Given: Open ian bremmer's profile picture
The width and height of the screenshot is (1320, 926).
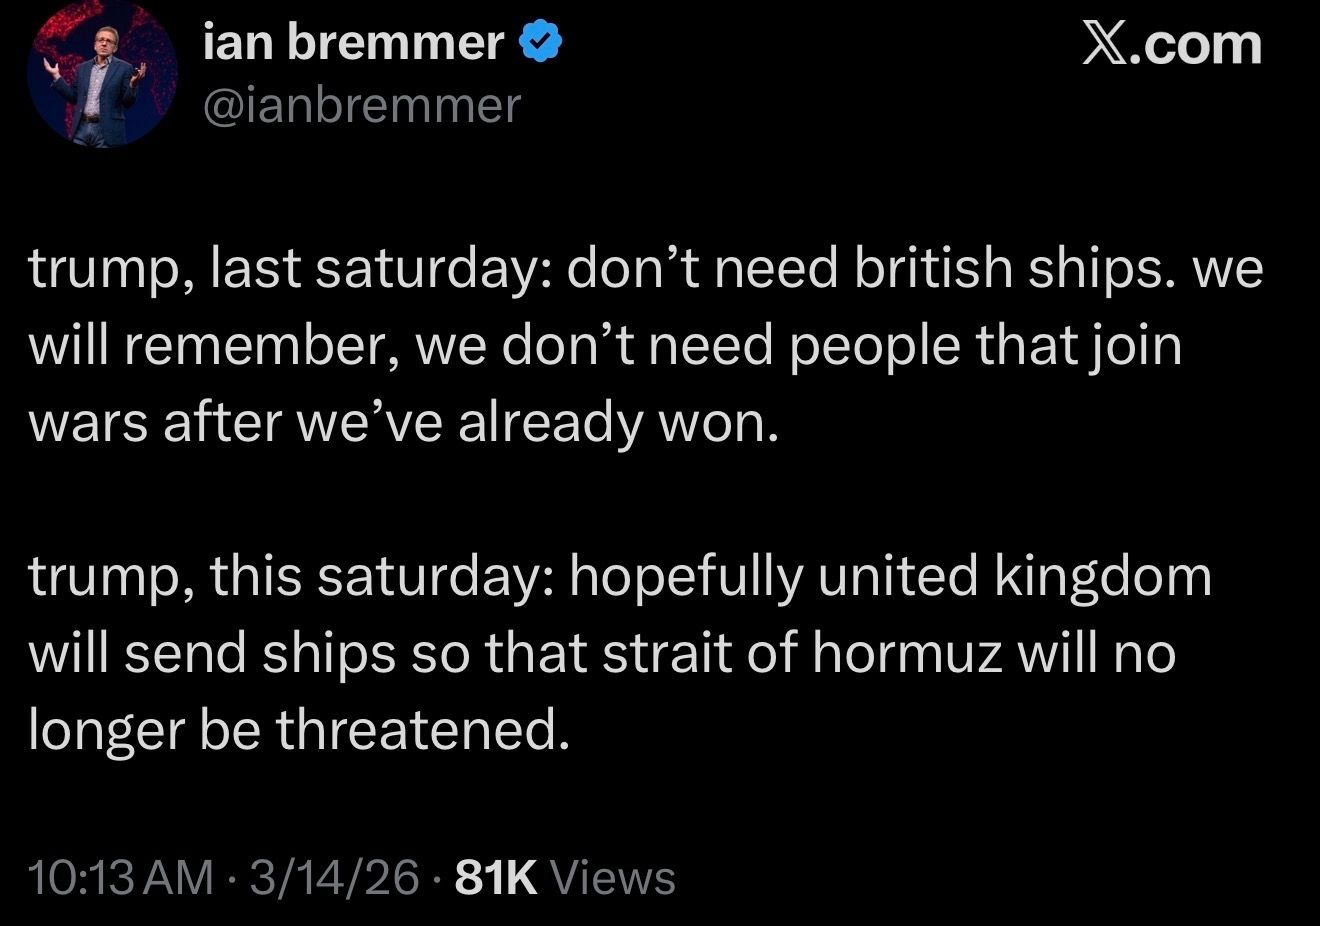Looking at the screenshot, I should coord(102,74).
